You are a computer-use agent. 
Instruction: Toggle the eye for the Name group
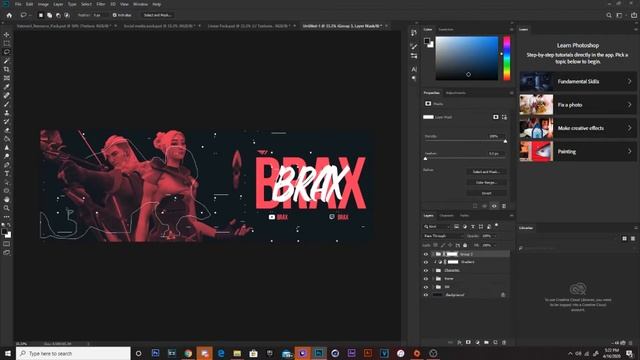[x=426, y=278]
